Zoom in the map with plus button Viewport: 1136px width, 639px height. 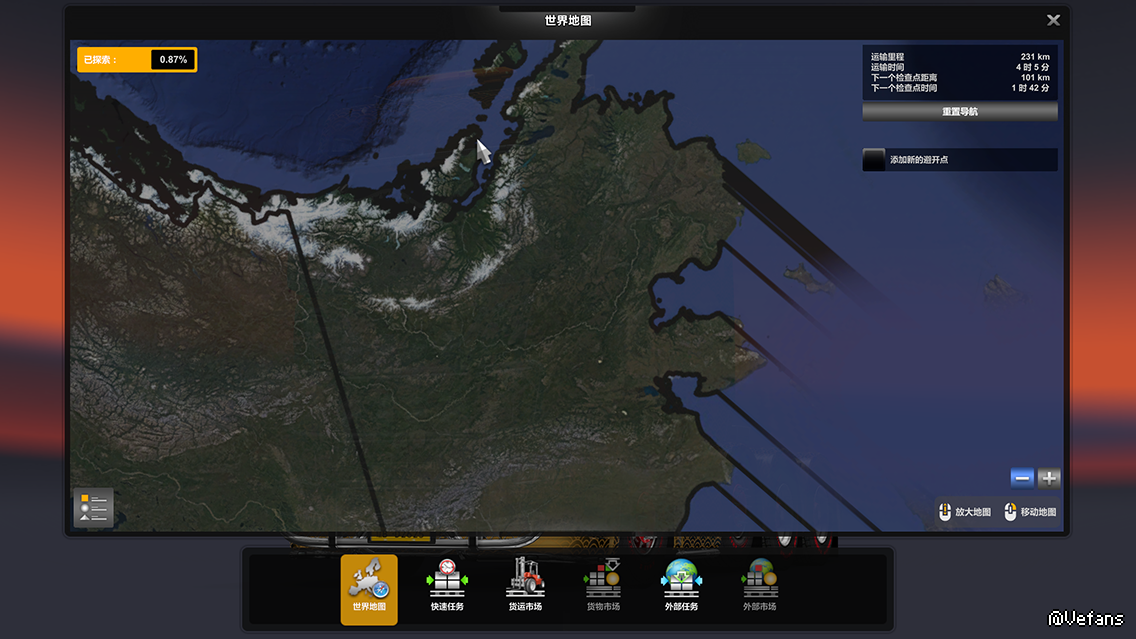1048,478
